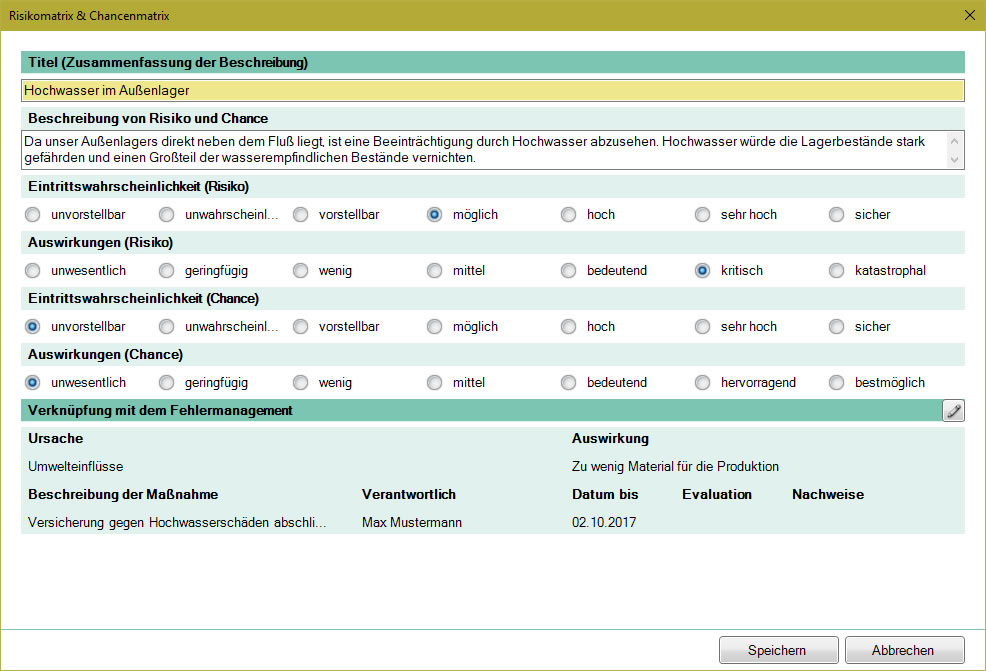Choose 'sehr hoch' under Eintrittswahrscheinlichkeit (Chance)
986x671 pixels.
(703, 327)
